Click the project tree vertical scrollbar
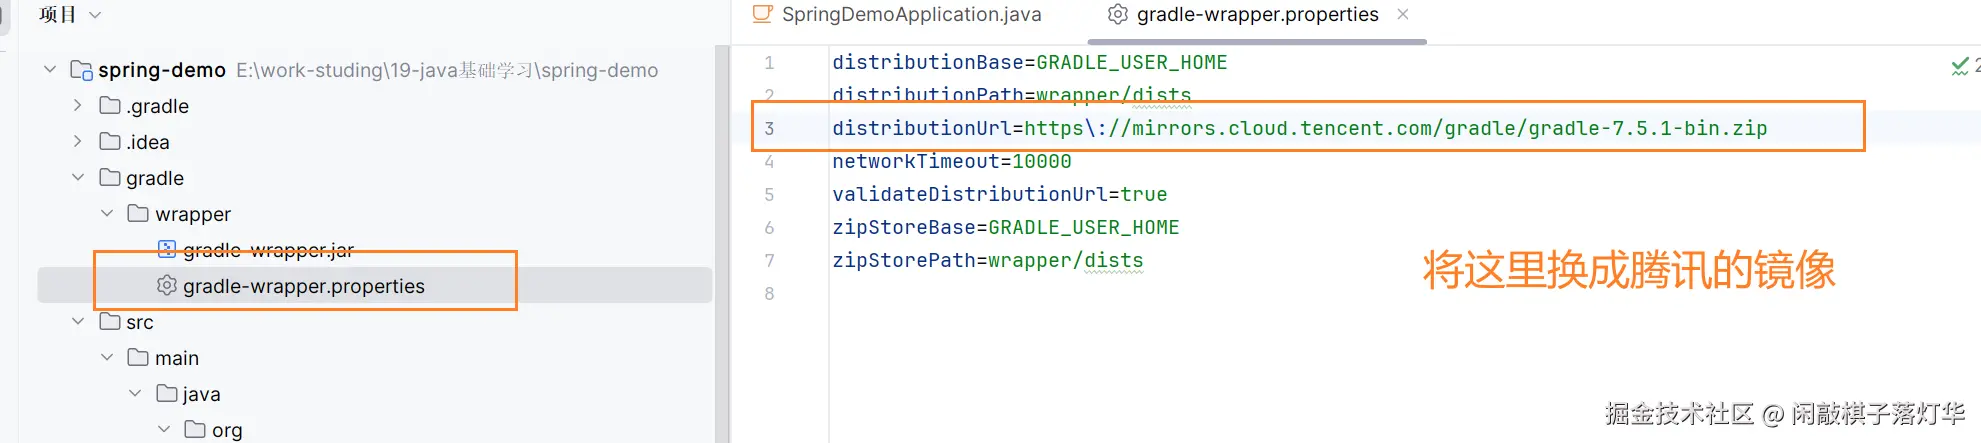The image size is (1981, 443). (x=722, y=244)
